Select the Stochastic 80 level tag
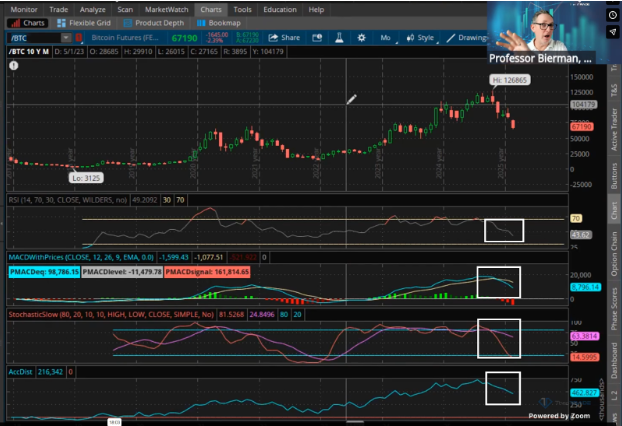The image size is (622, 426). (x=284, y=315)
